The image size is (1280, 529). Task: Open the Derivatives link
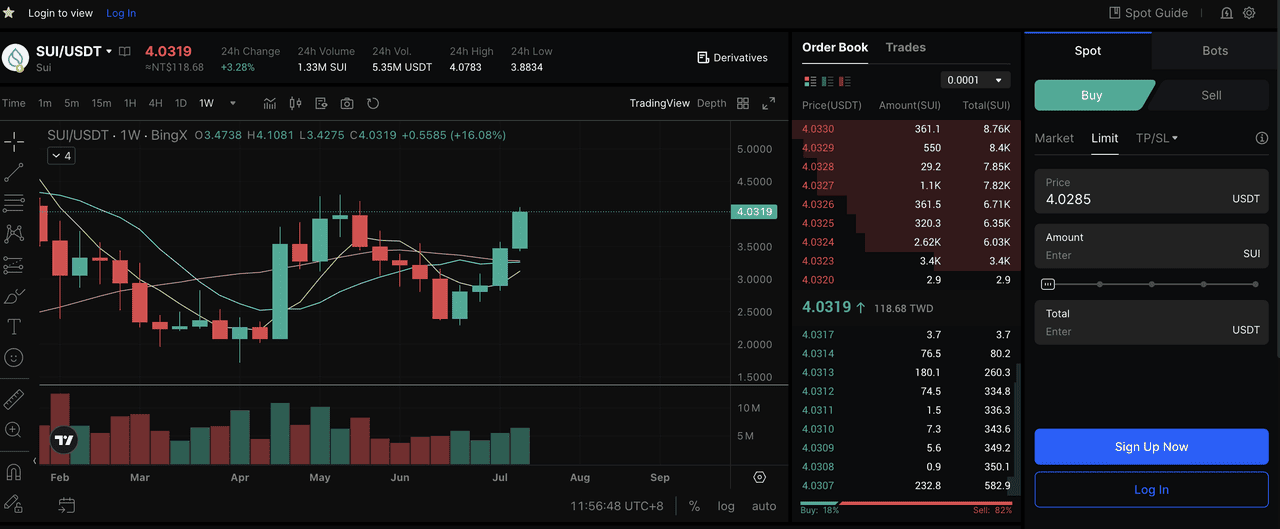(732, 58)
